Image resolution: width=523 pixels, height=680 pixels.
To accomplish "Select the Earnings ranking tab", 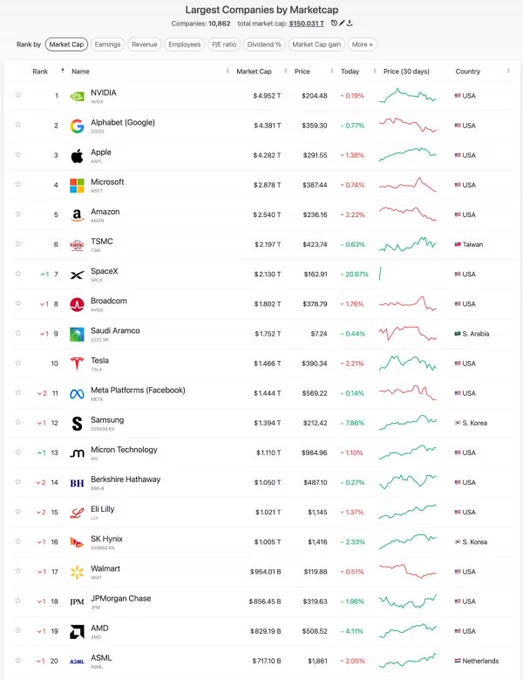I will (x=108, y=44).
